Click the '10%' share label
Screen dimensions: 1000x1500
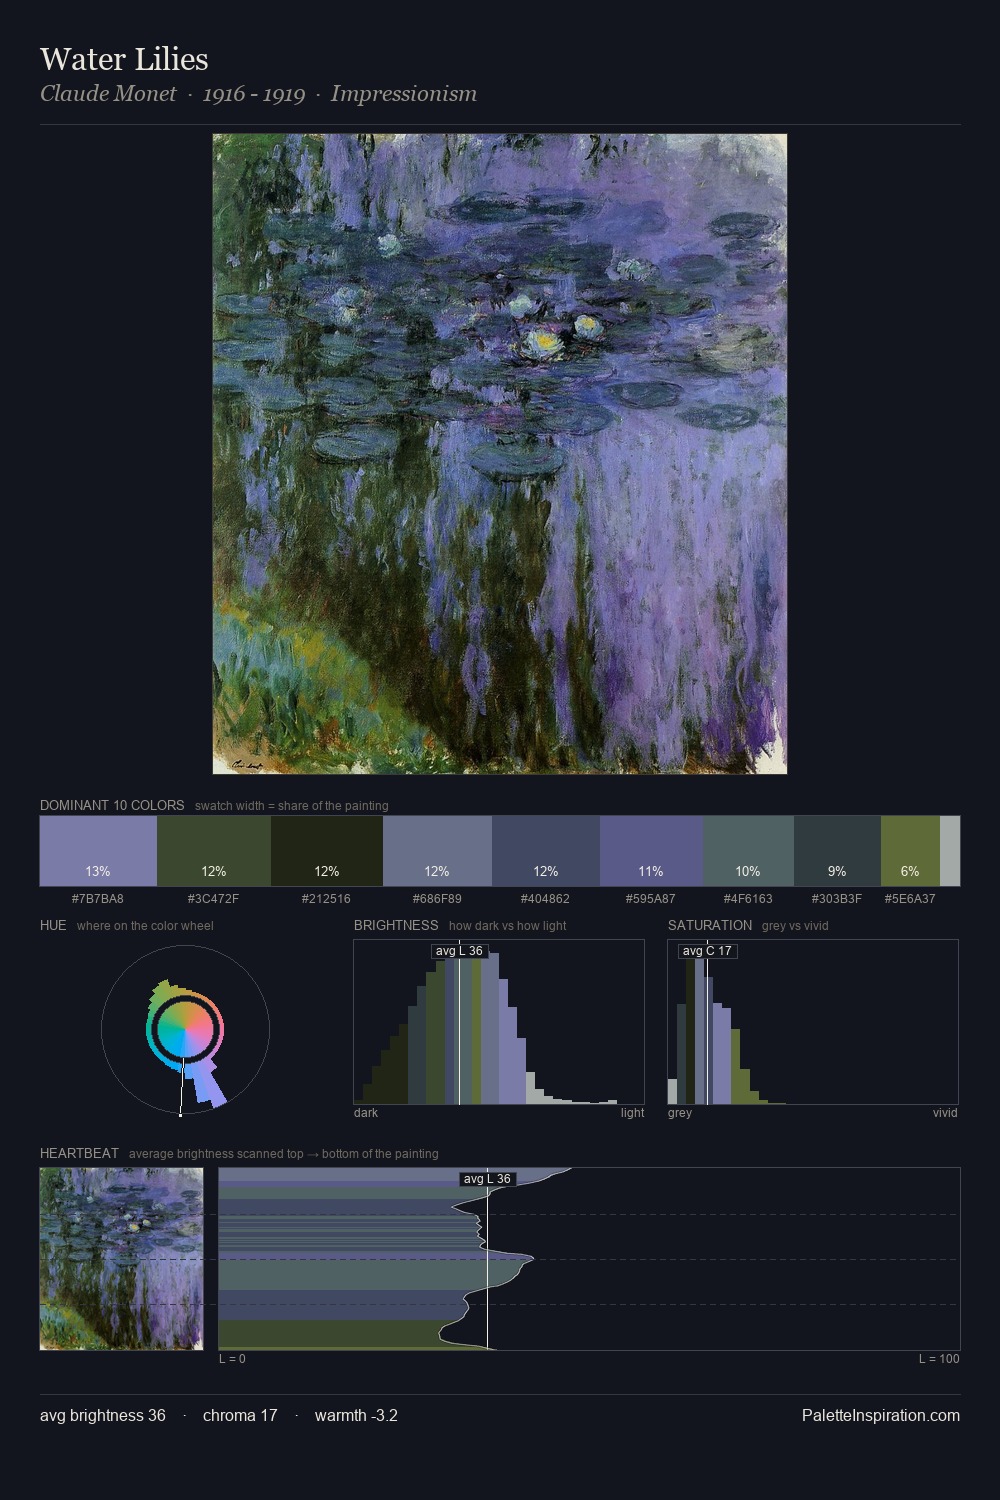tap(748, 871)
